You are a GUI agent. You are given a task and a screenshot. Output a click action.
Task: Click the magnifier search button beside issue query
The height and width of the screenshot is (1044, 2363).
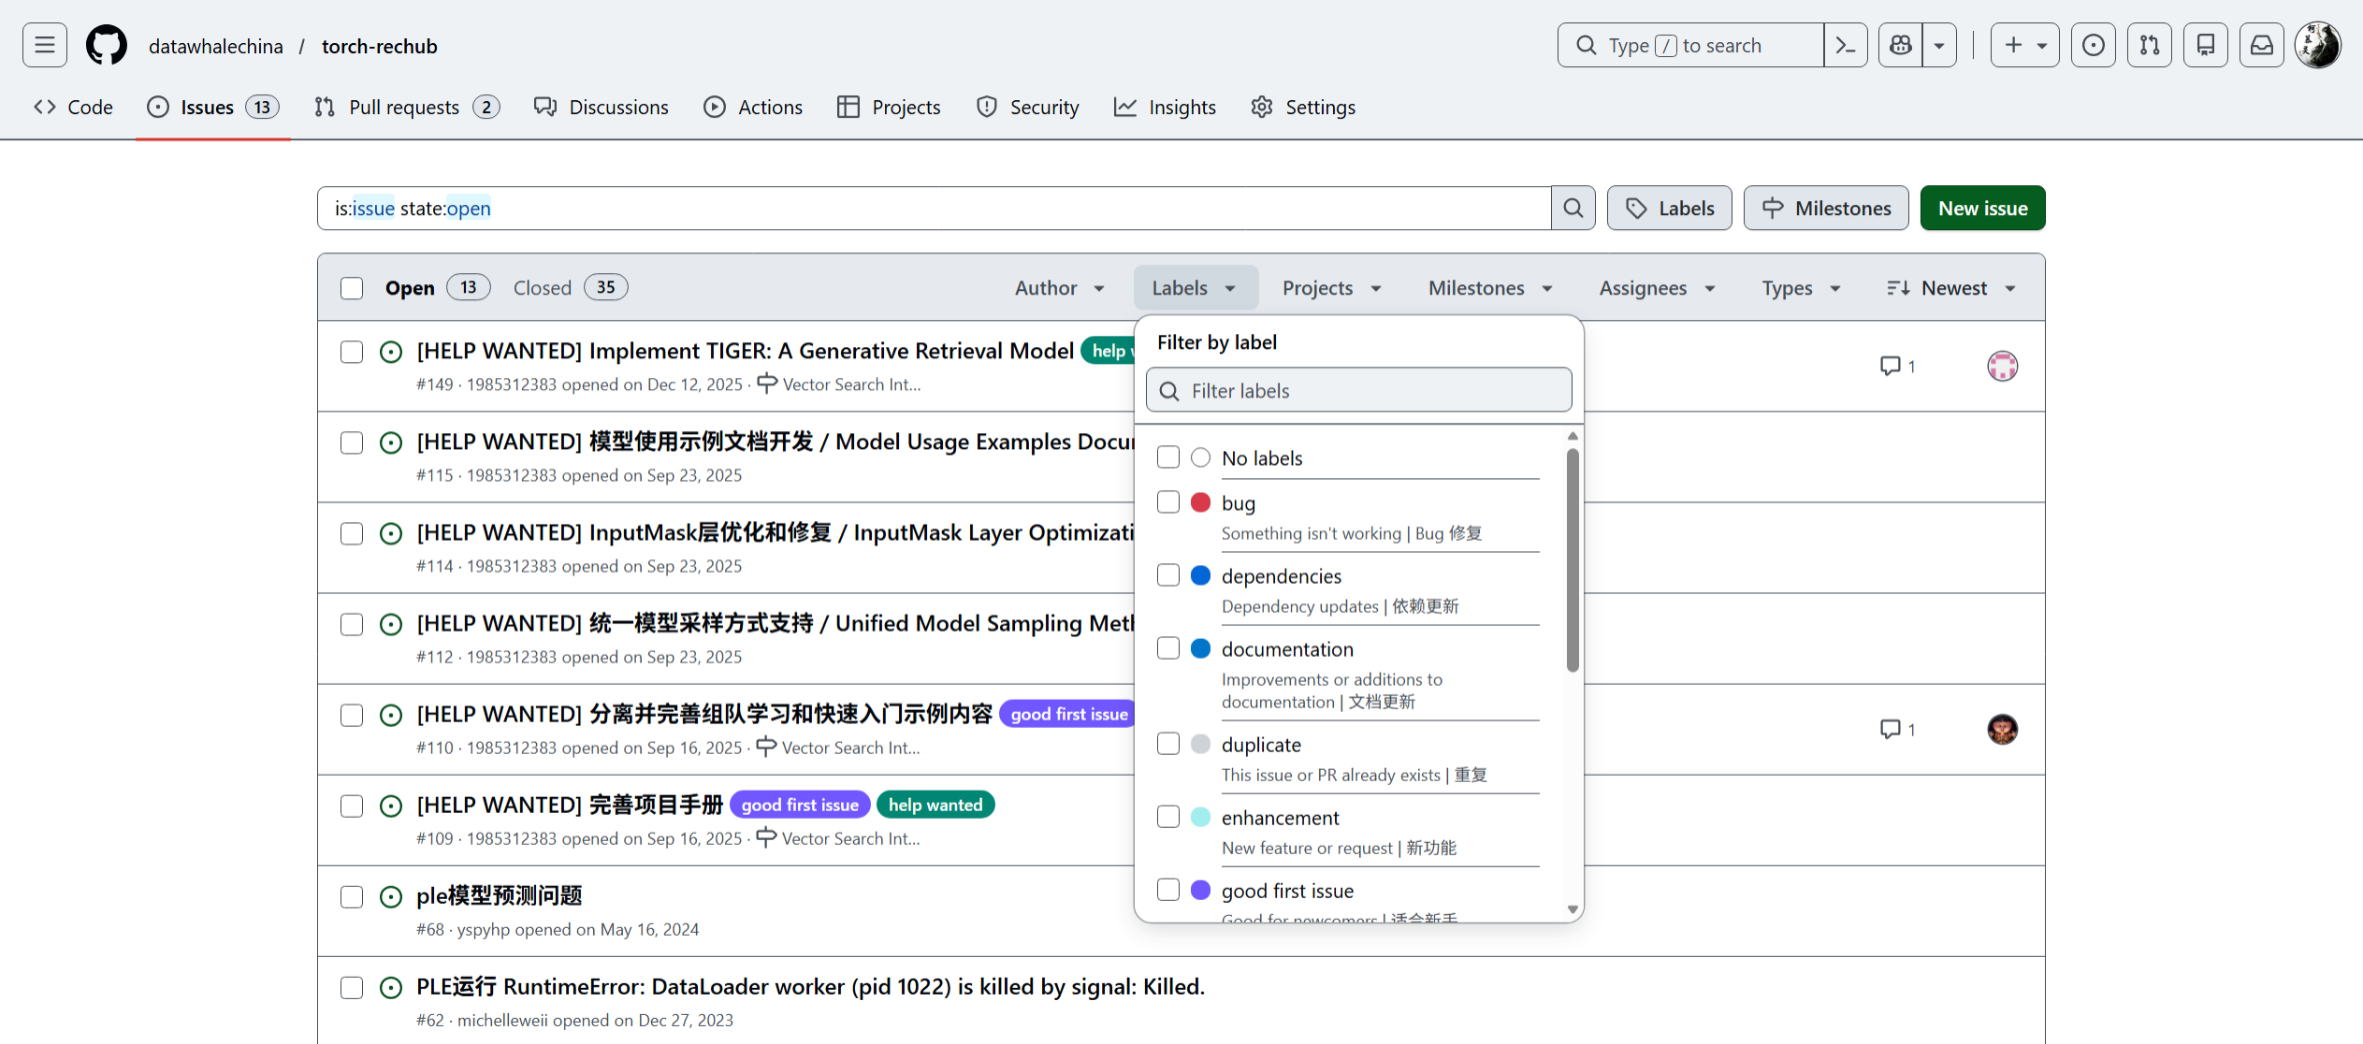click(x=1573, y=208)
